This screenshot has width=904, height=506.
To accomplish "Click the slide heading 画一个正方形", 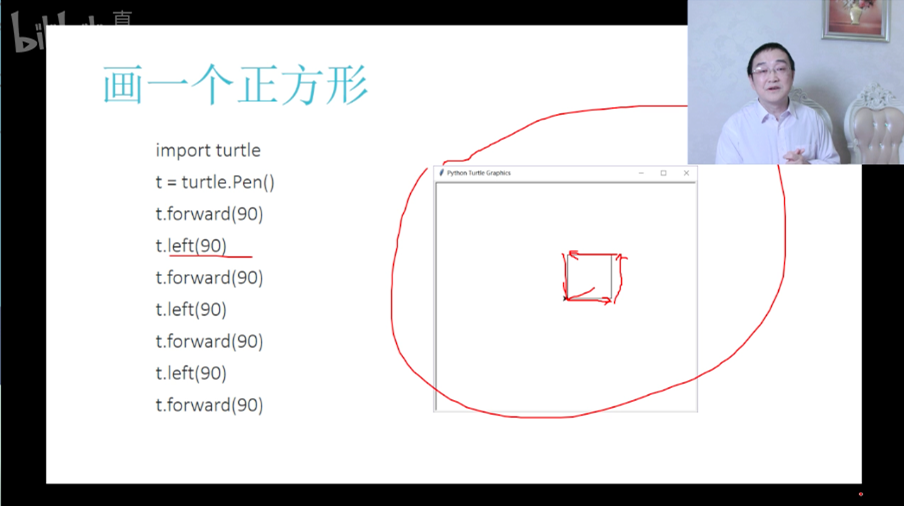I will [x=235, y=86].
